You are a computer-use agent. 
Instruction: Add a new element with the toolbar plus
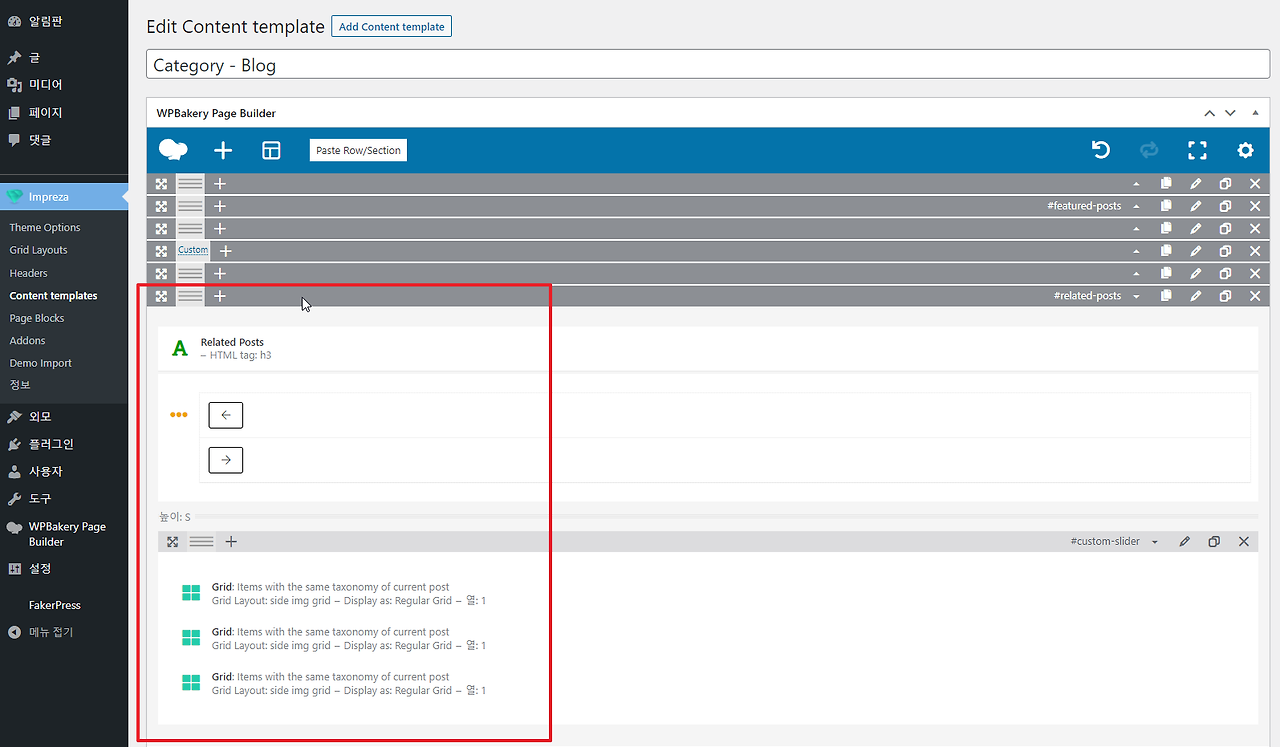tap(223, 150)
